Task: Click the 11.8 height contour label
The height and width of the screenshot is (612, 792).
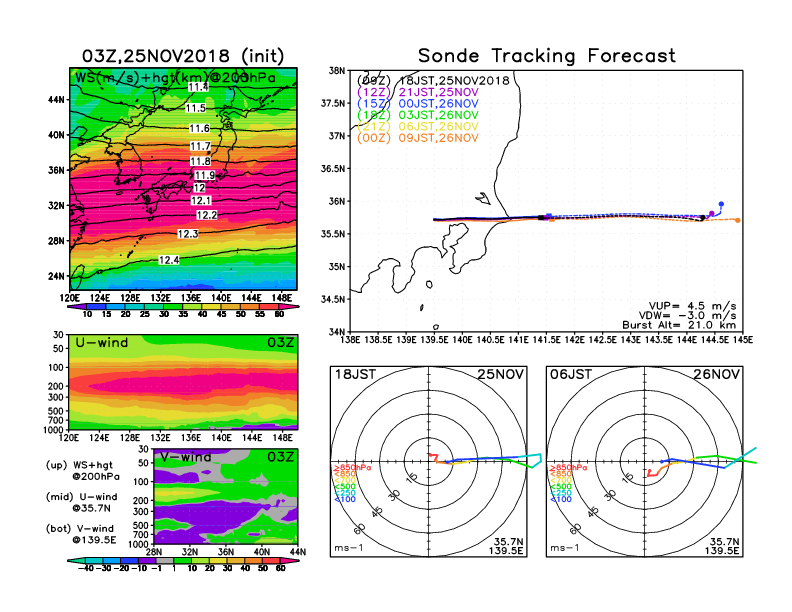Action: pos(200,162)
